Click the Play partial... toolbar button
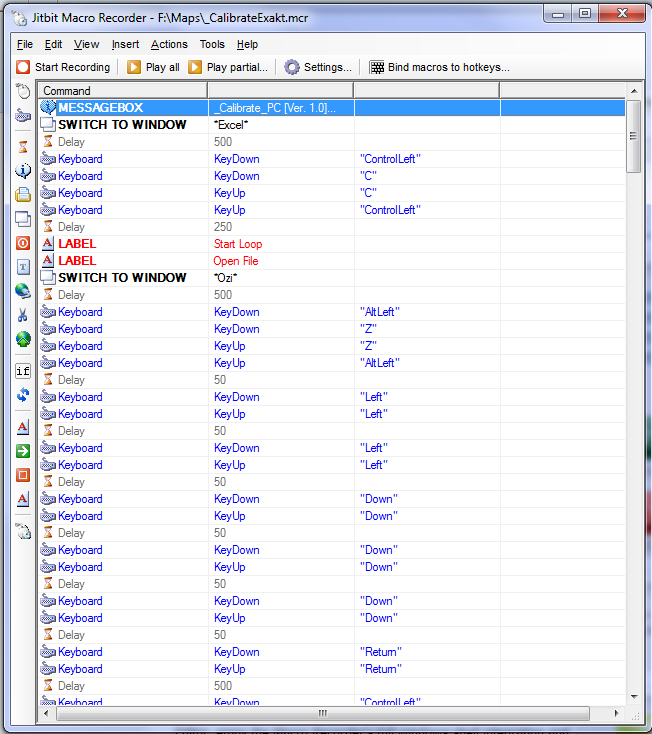652x734 pixels. (228, 67)
